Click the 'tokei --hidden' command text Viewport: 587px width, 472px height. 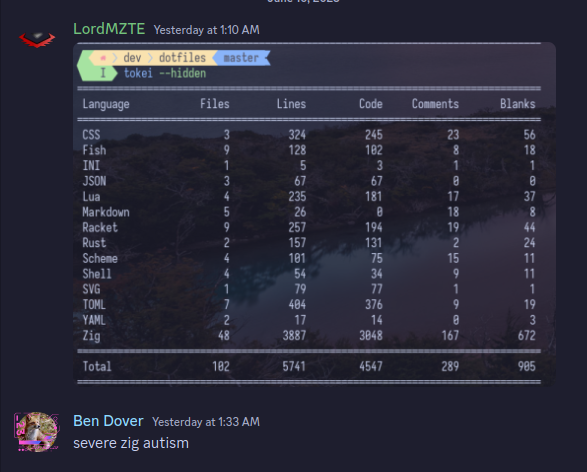pos(165,73)
